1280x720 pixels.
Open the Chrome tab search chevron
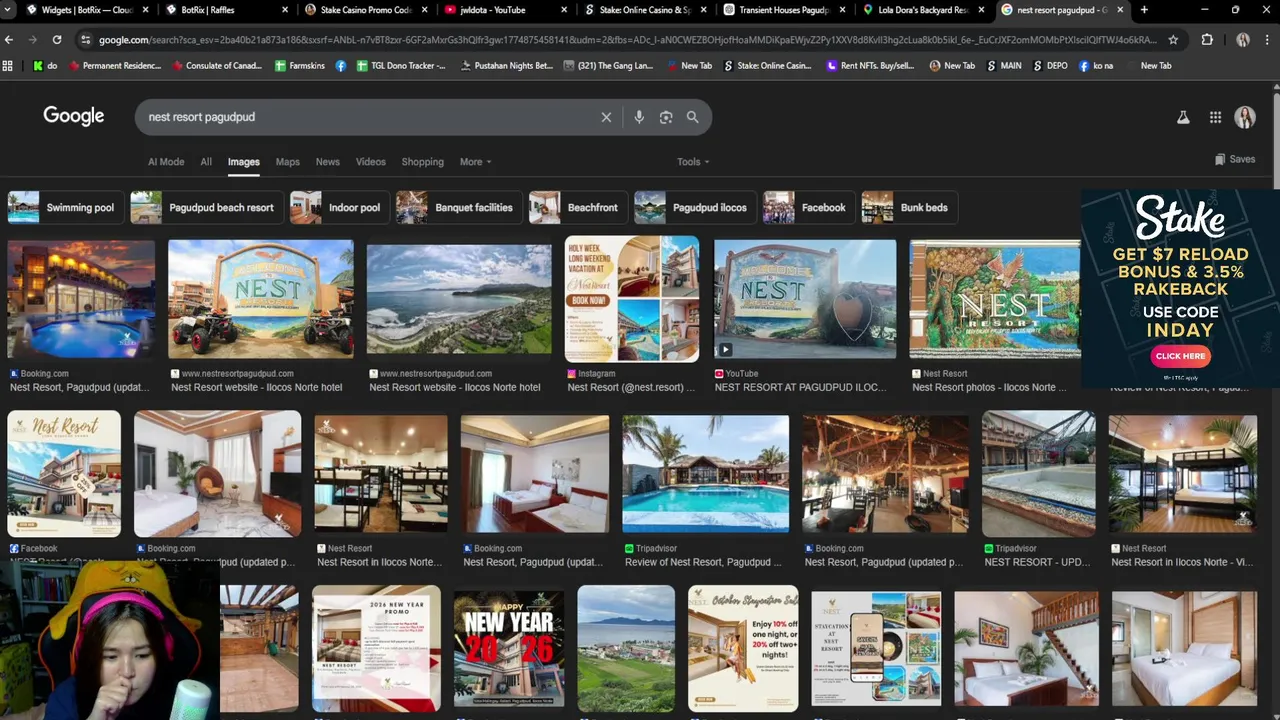pos(9,10)
